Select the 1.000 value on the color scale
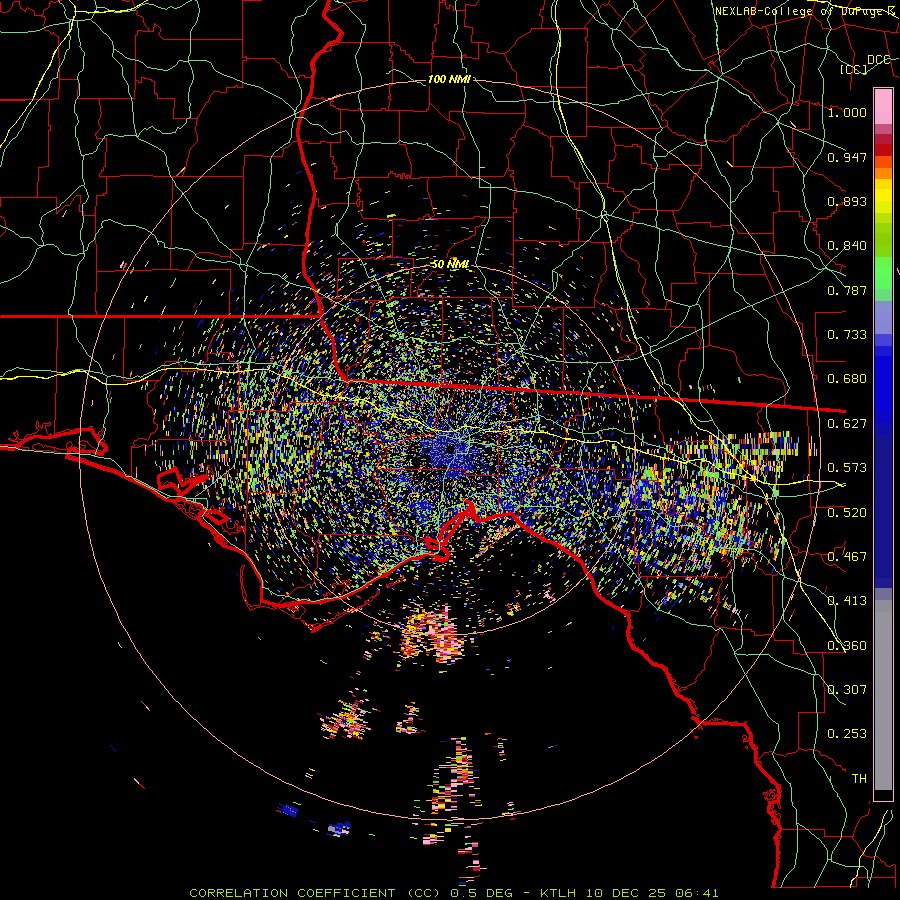The width and height of the screenshot is (900, 900). tap(847, 112)
